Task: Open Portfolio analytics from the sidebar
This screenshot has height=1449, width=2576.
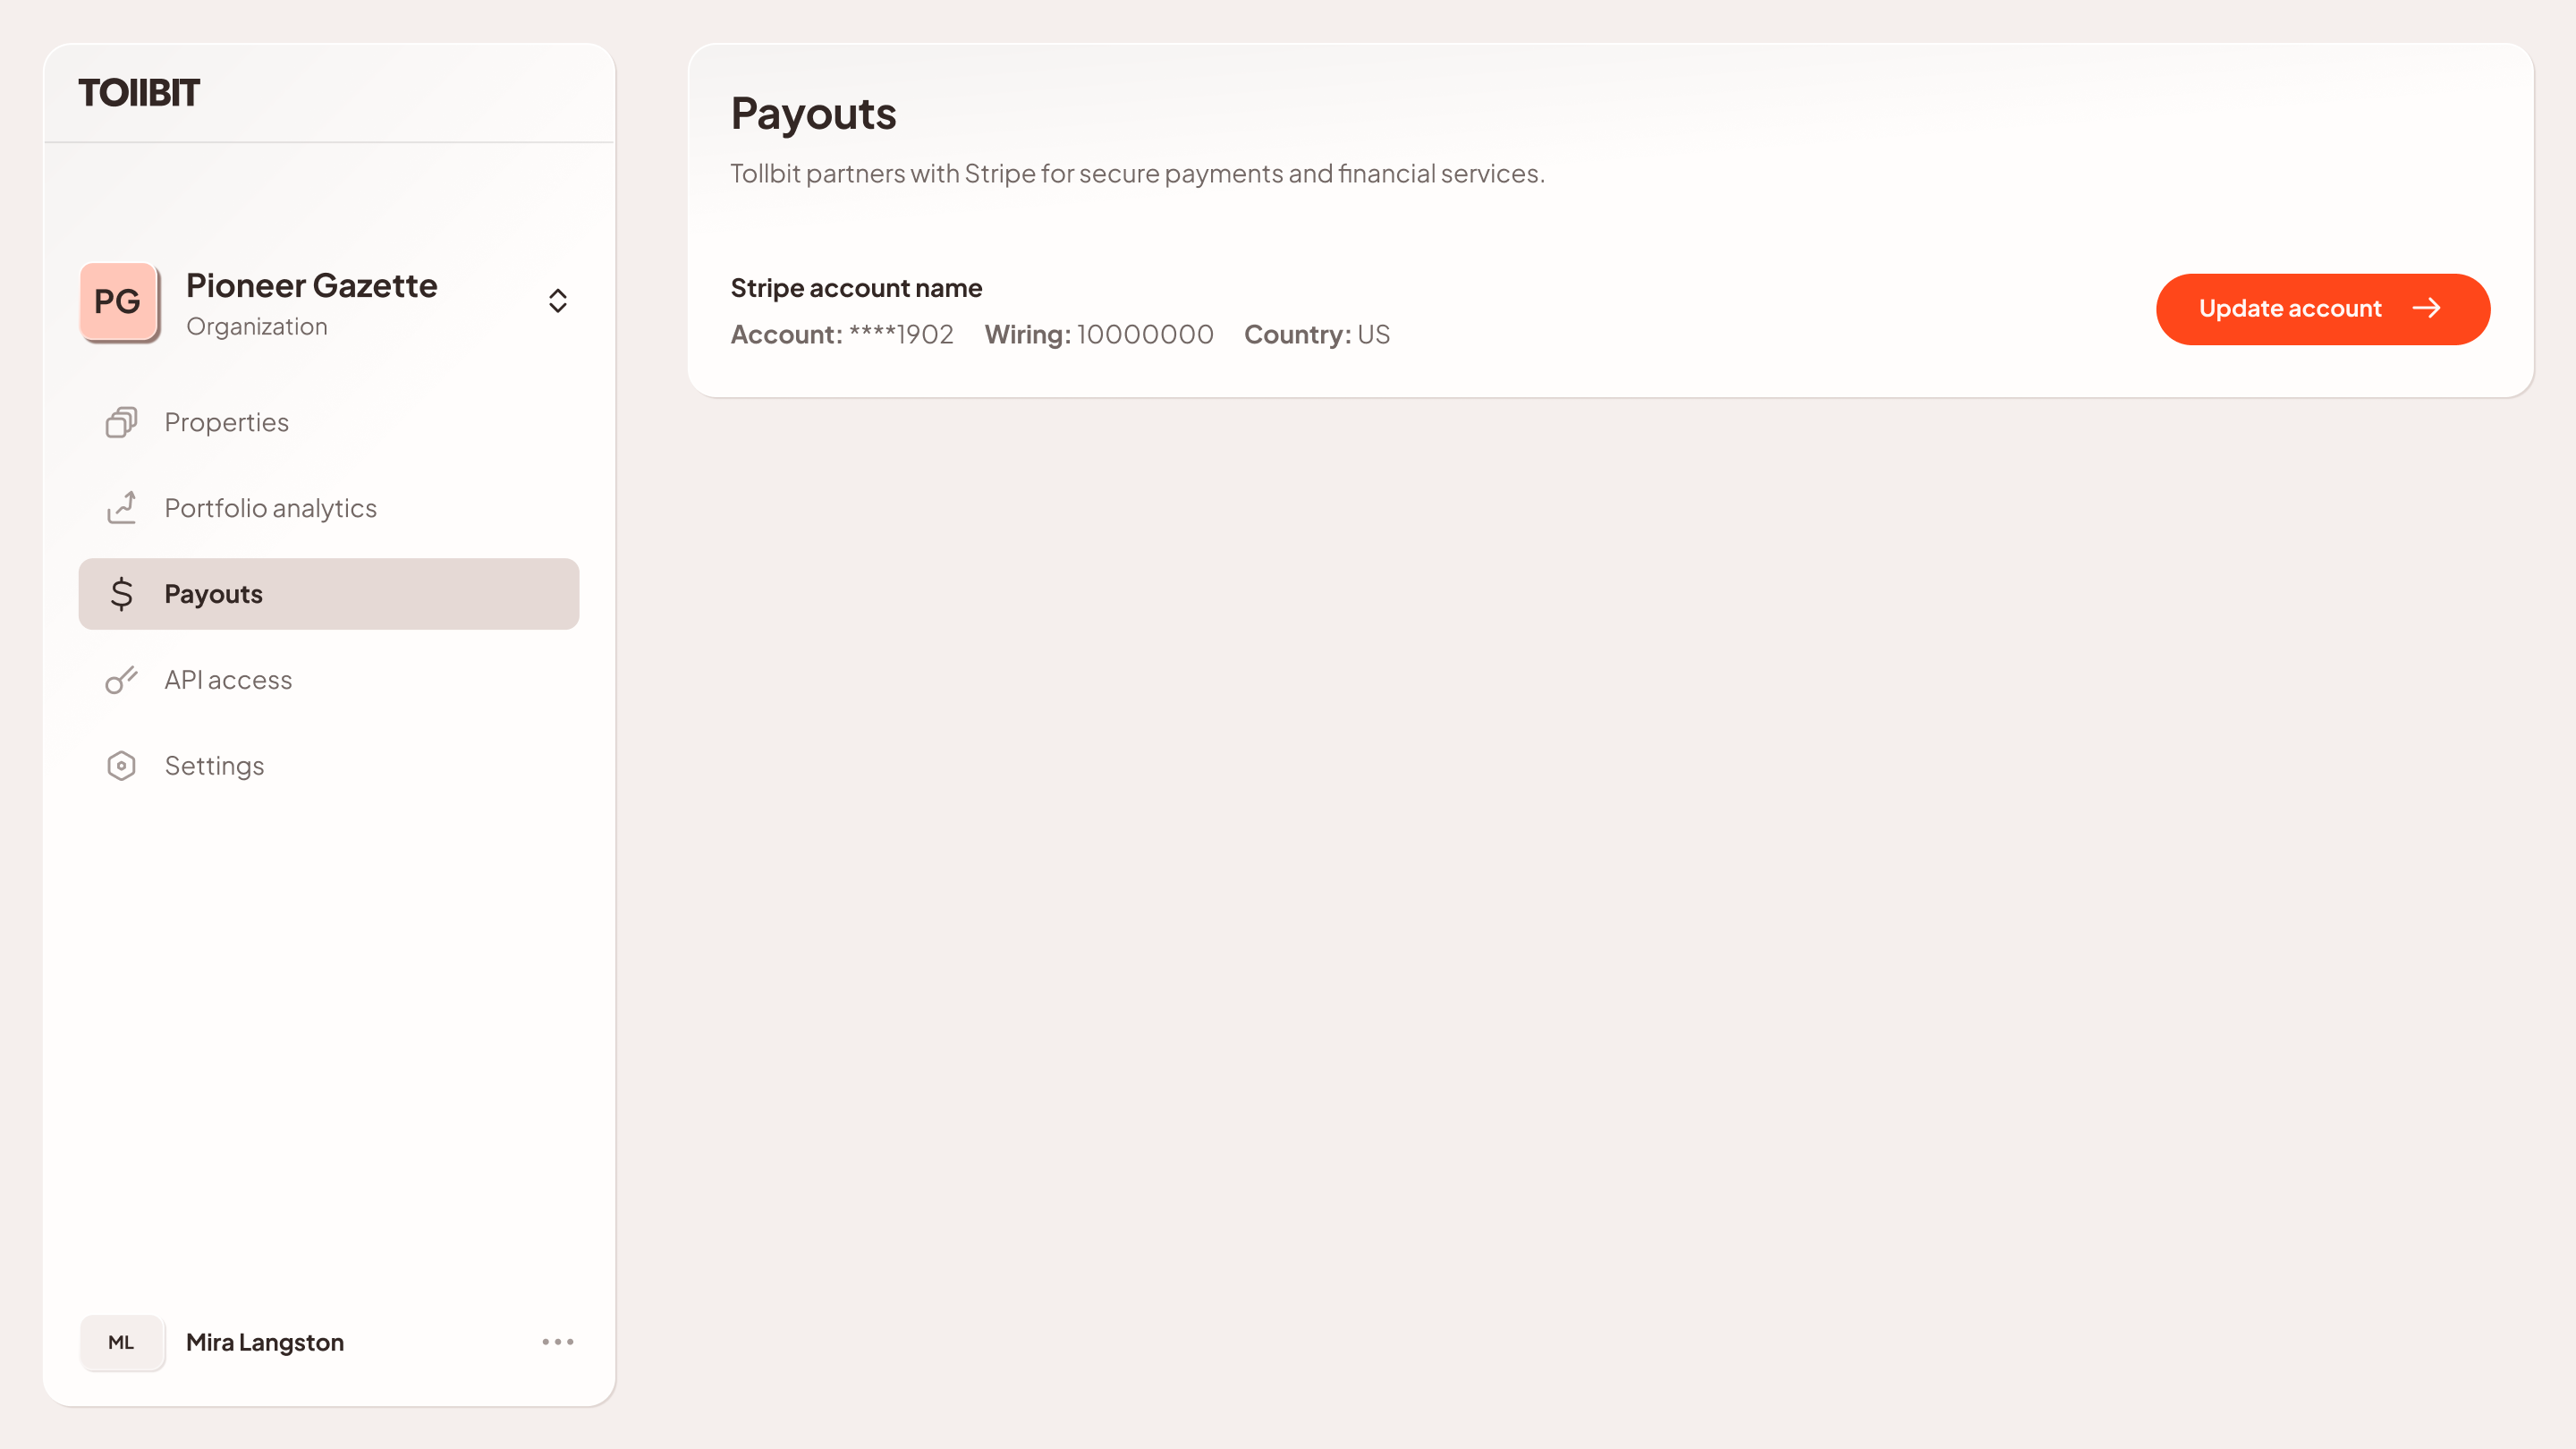Action: (x=270, y=507)
